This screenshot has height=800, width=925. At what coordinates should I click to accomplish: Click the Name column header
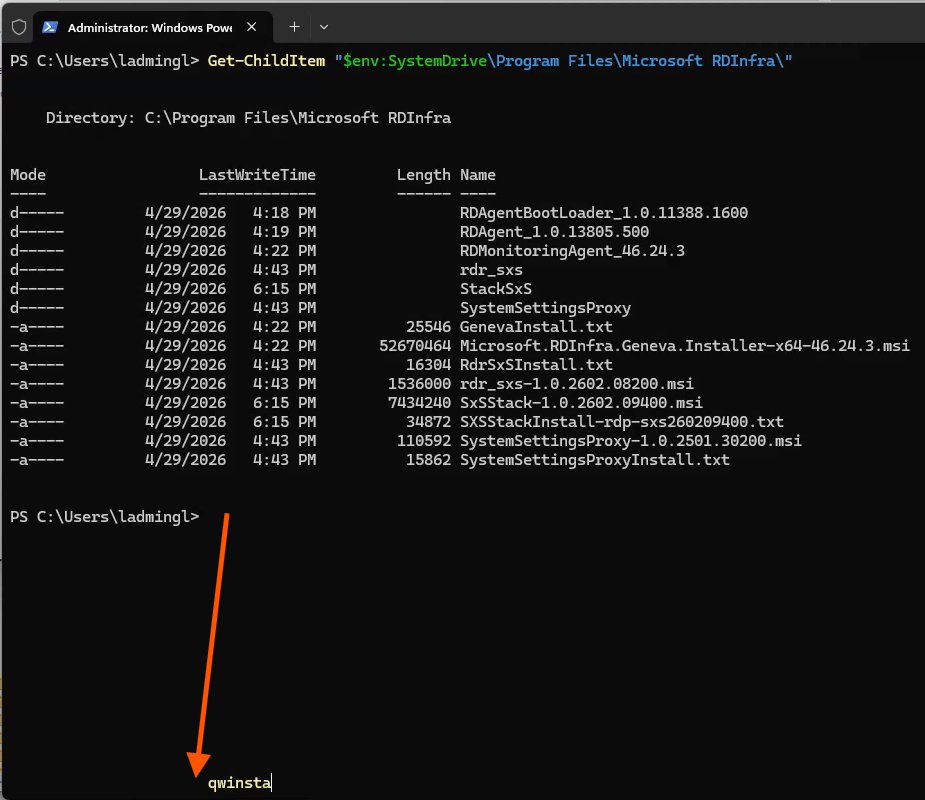478,175
